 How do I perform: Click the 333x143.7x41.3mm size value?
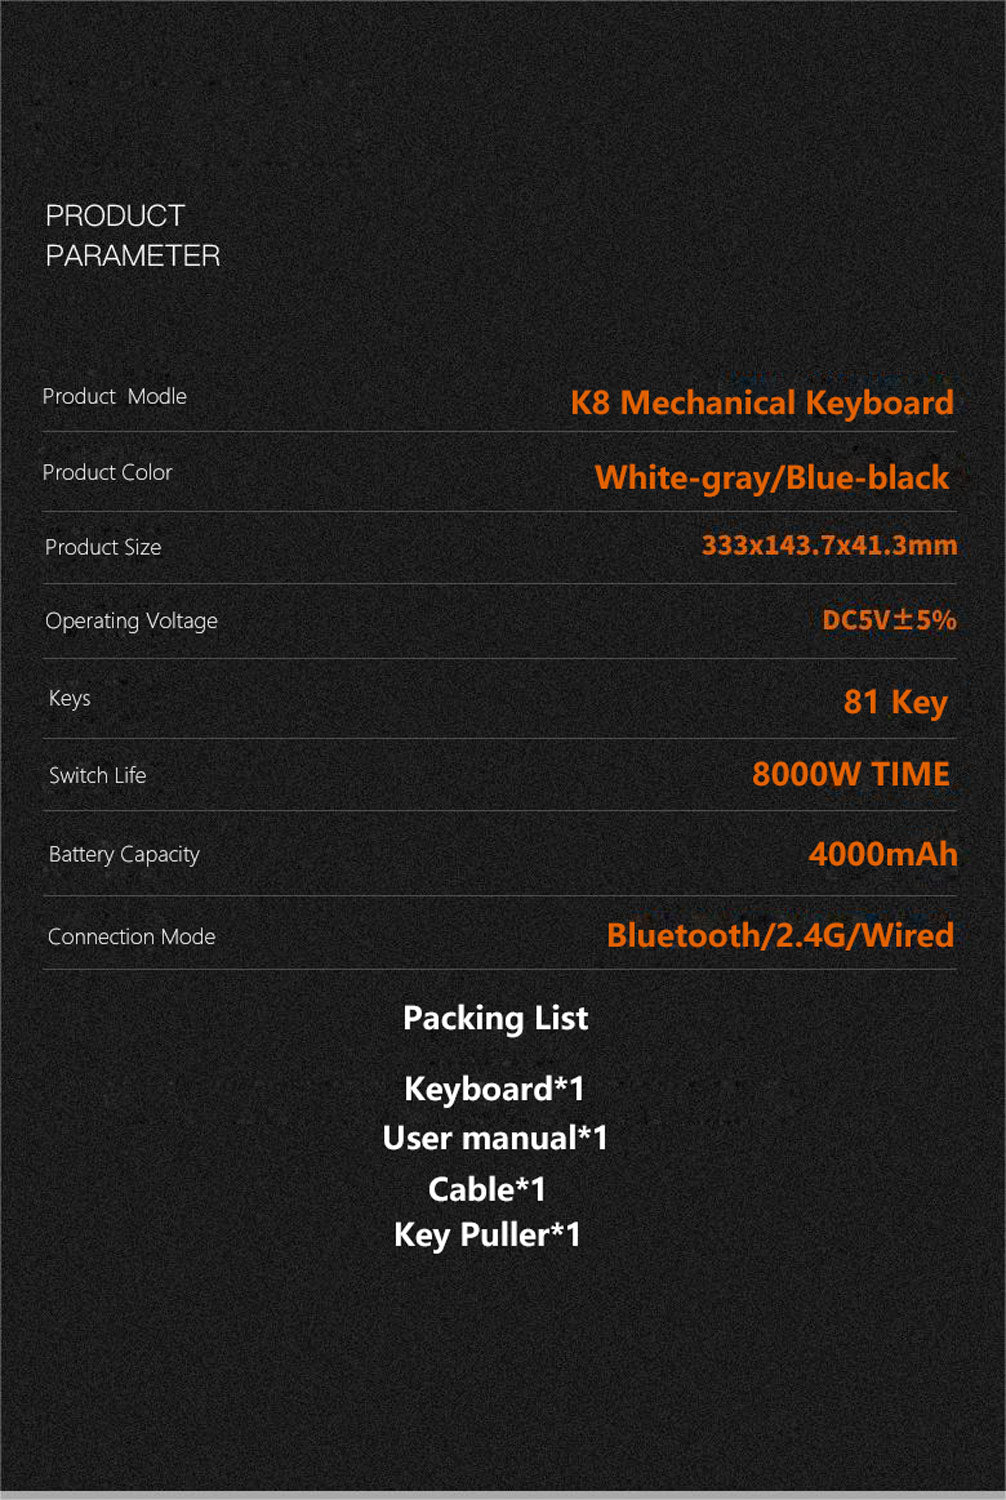[828, 545]
